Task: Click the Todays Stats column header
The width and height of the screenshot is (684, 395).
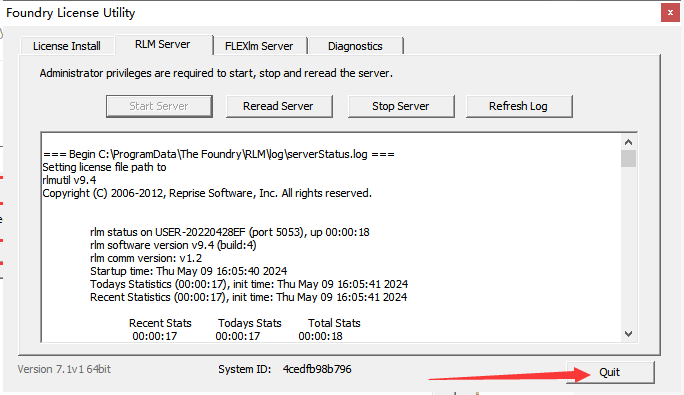Action: [x=250, y=323]
